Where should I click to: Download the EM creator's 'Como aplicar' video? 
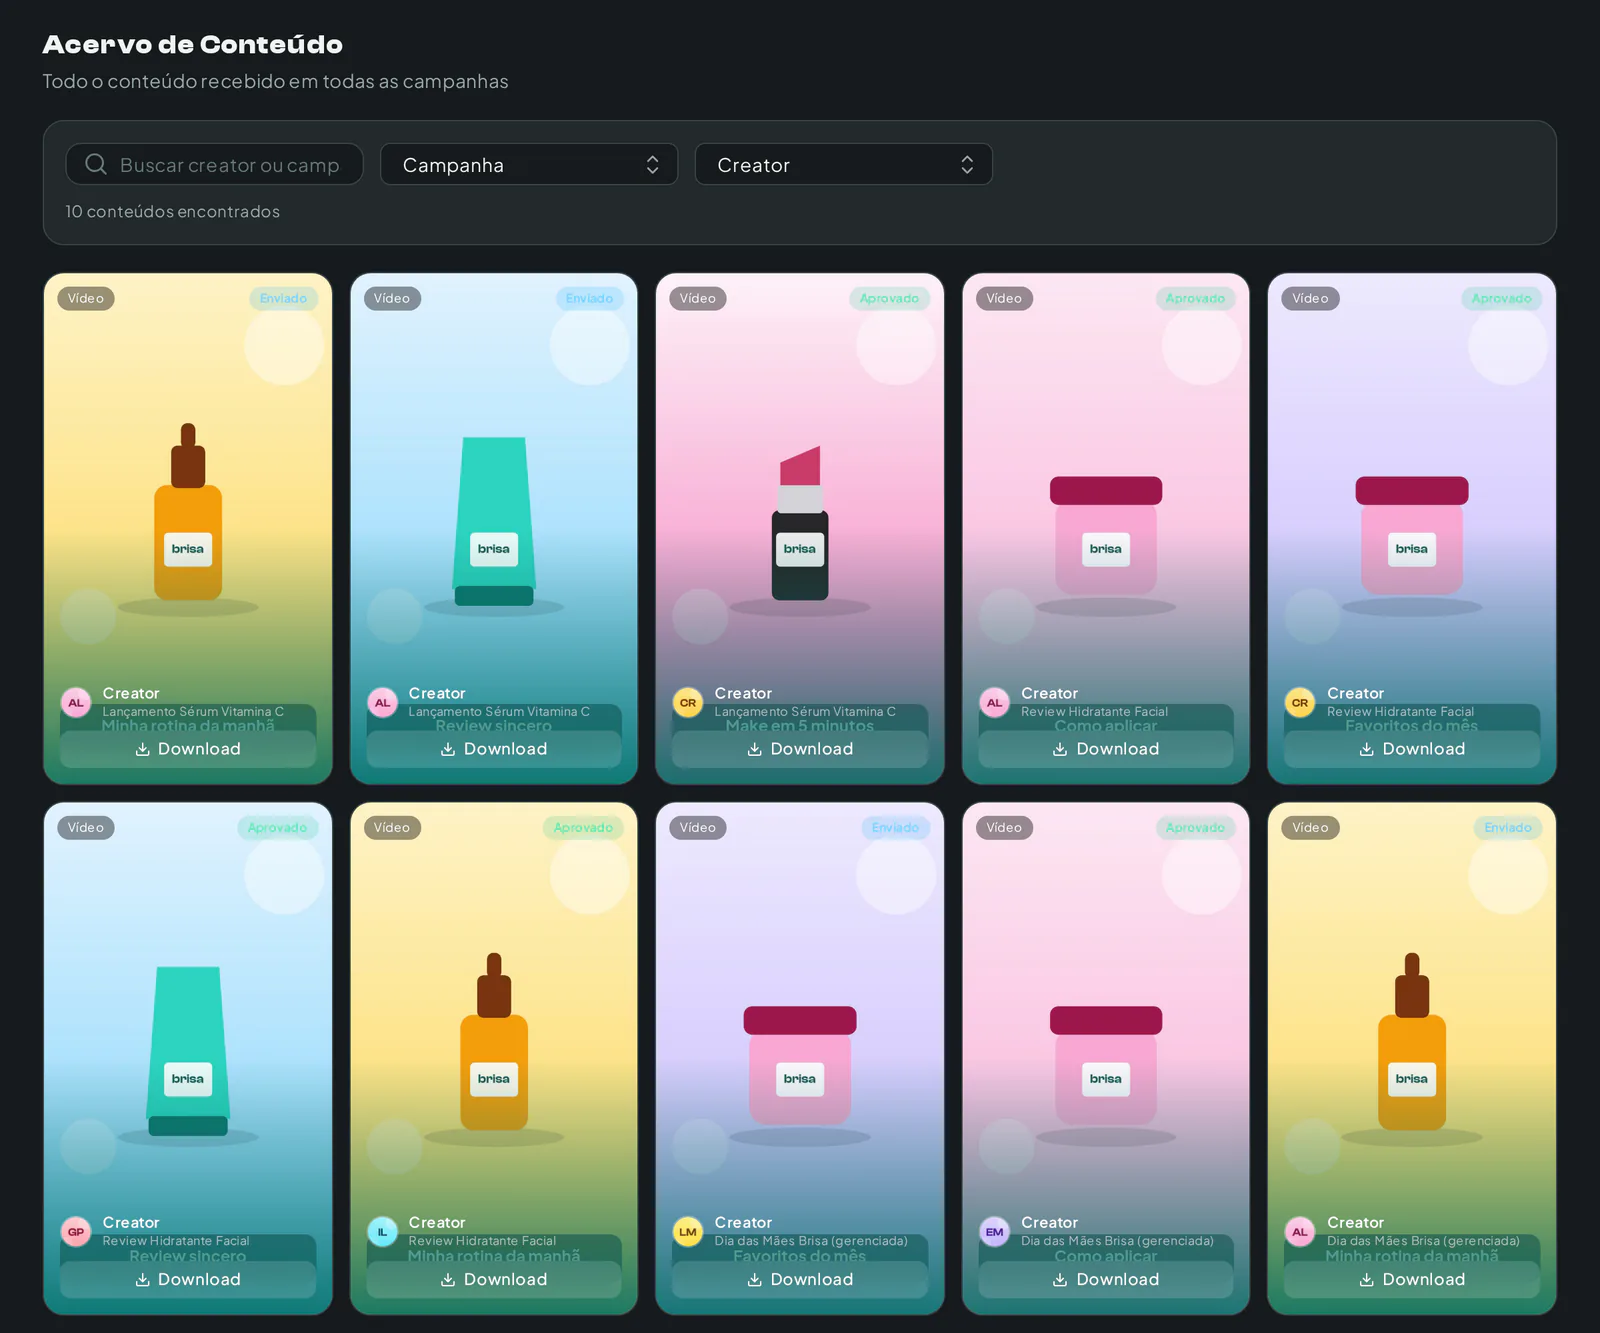(x=1106, y=1279)
